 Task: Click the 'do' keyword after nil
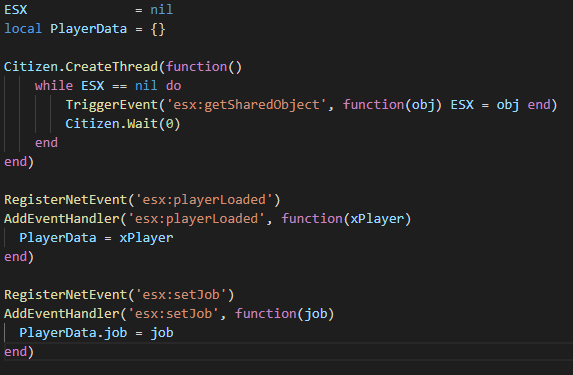click(174, 86)
